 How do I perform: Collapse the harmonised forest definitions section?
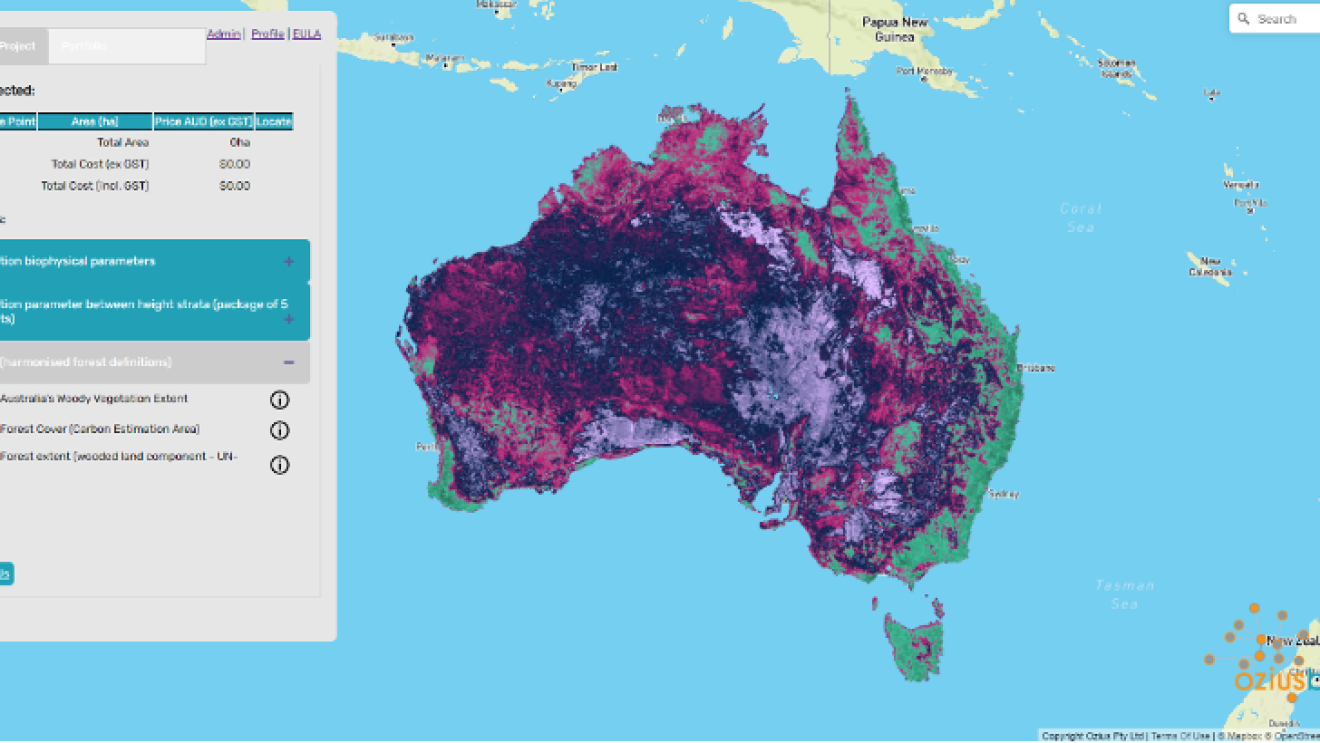point(289,362)
